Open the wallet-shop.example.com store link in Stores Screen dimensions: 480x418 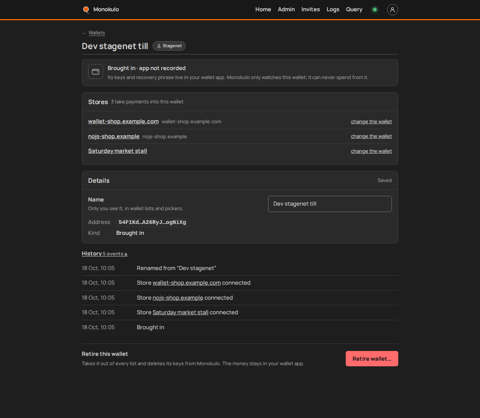(x=123, y=121)
